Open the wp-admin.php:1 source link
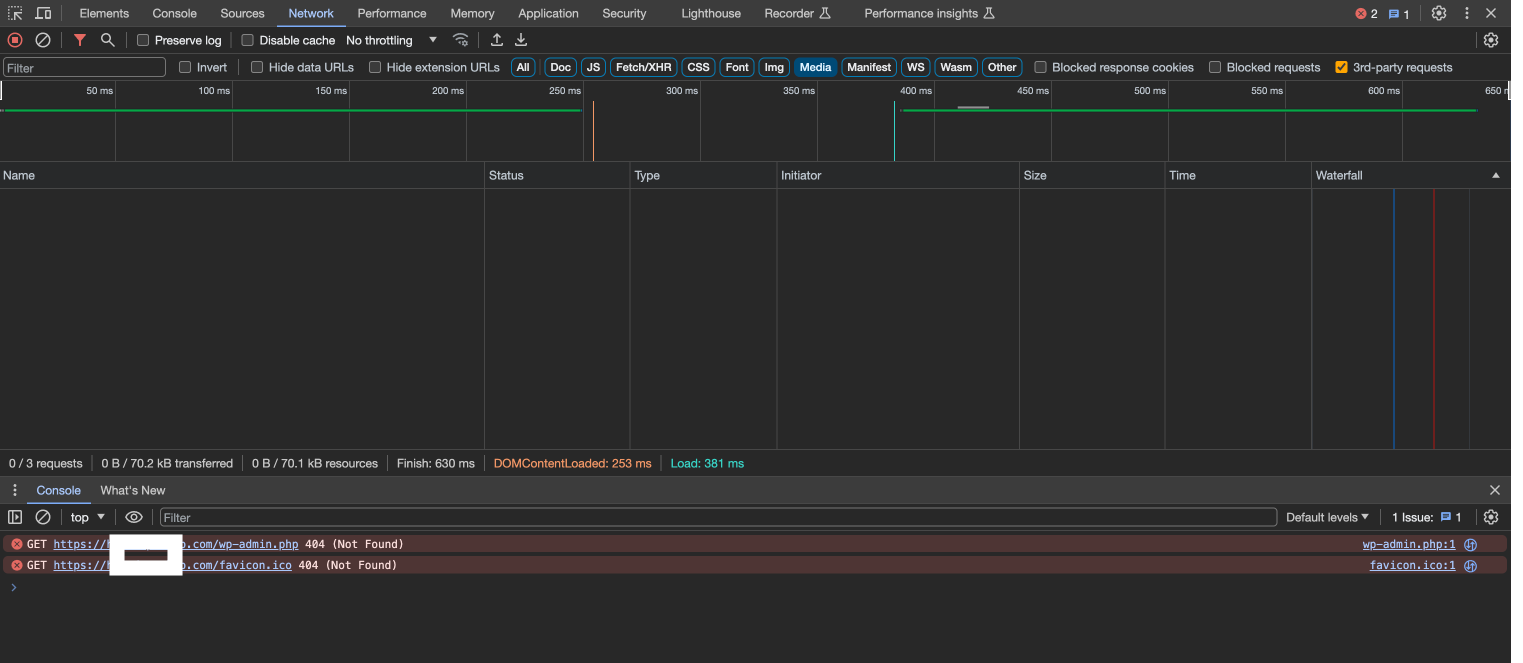The image size is (1523, 663). [1408, 544]
